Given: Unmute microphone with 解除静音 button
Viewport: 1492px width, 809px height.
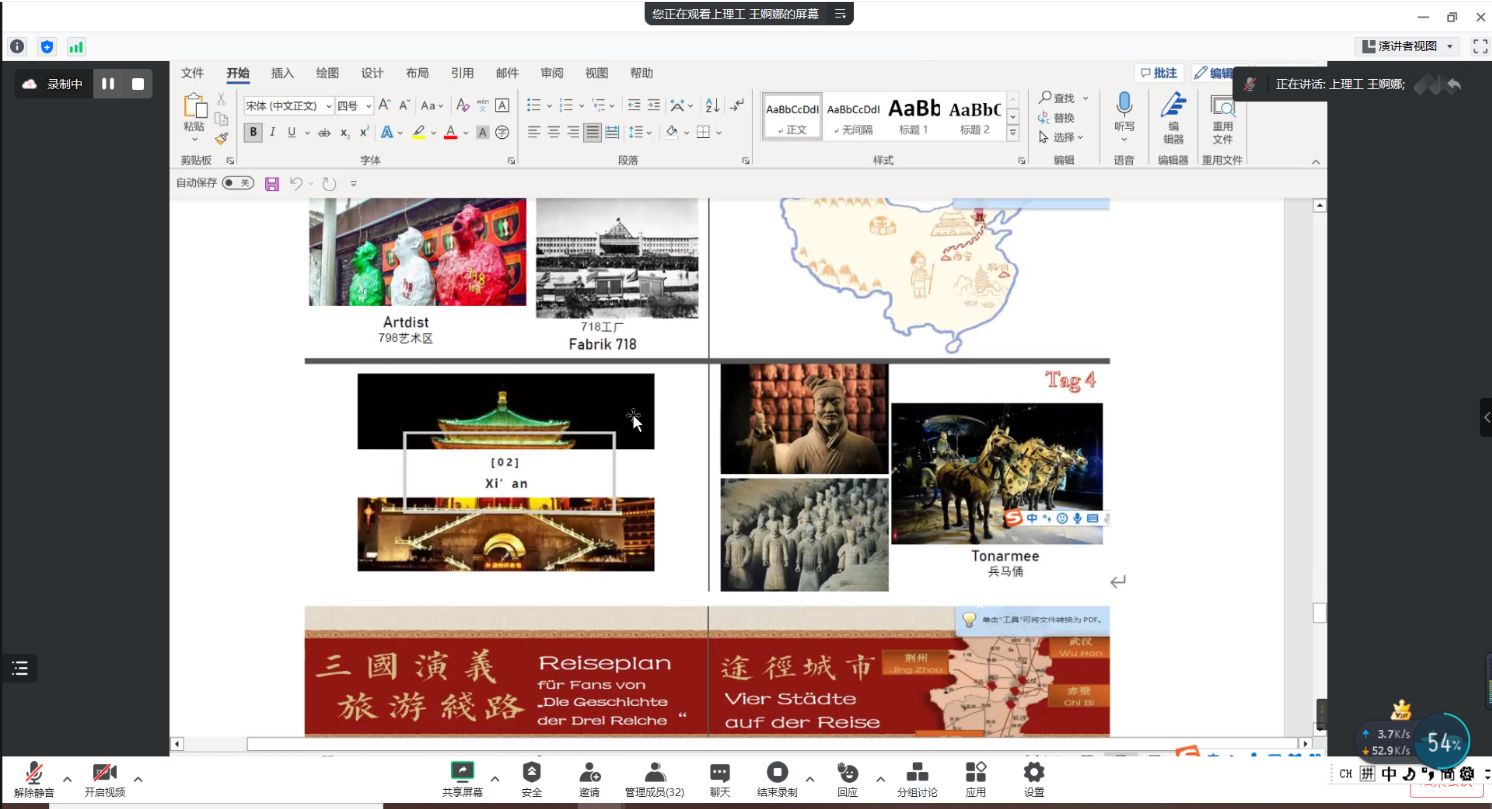Looking at the screenshot, I should pos(34,778).
